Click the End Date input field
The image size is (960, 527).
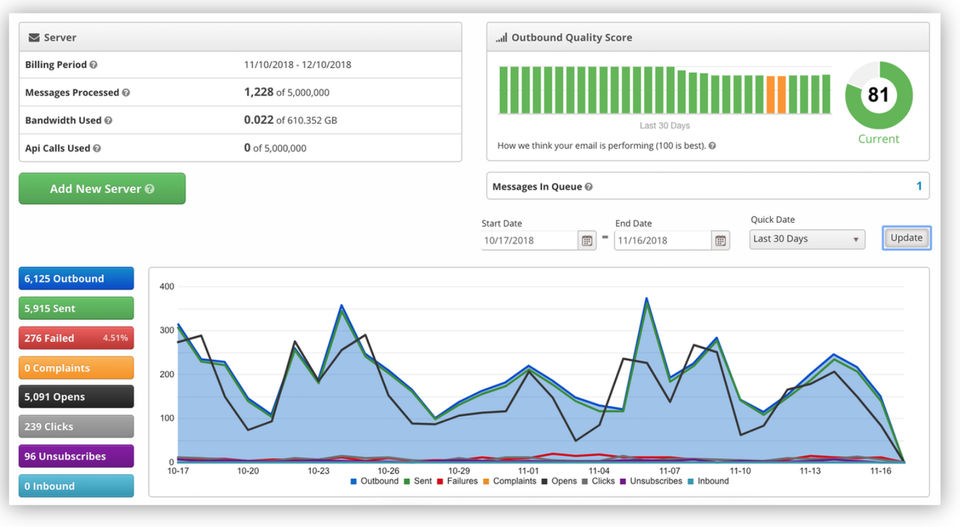[662, 240]
